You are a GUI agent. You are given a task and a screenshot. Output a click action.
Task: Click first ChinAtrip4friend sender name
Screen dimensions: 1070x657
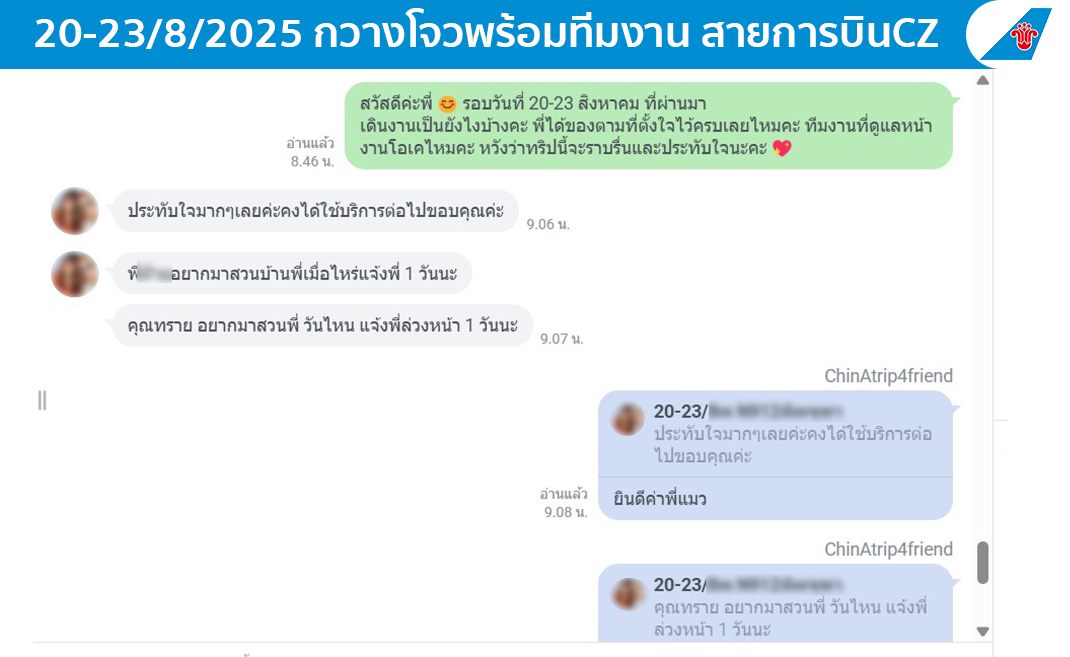click(888, 376)
